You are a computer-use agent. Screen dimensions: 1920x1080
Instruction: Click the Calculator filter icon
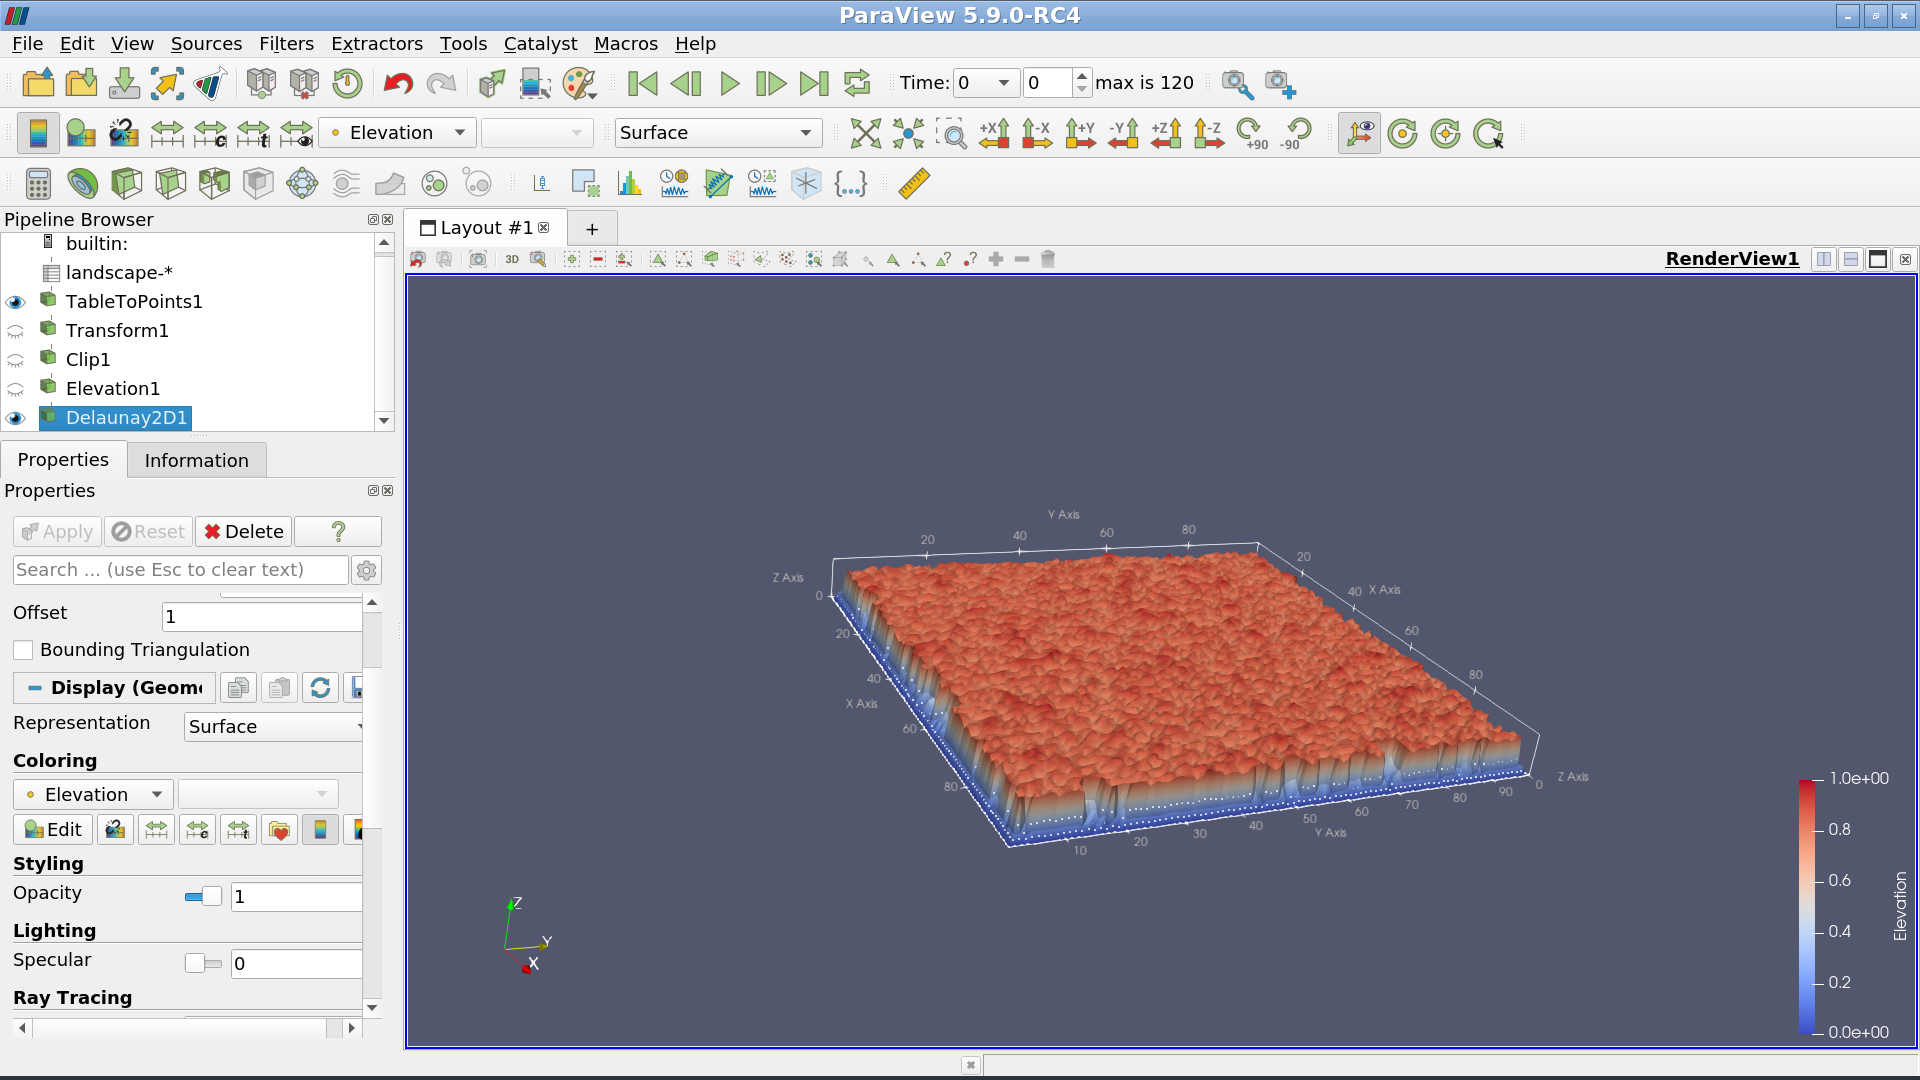coord(38,183)
